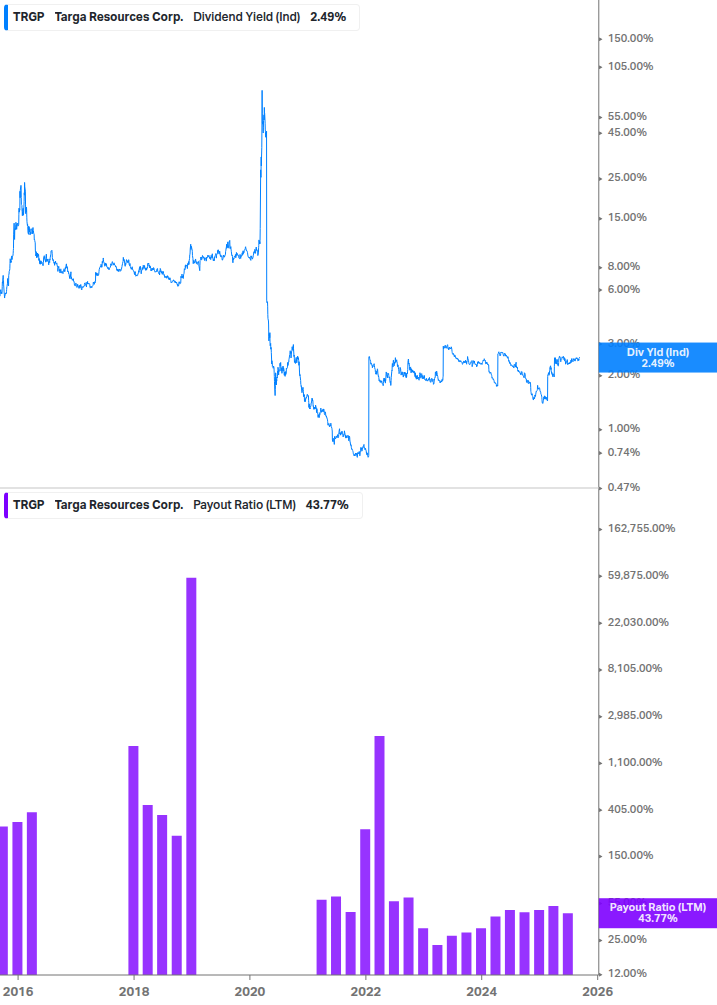Viewport: 717px width, 1005px height.
Task: Click the TRGP Dividend Yield legend label
Action: click(x=181, y=17)
